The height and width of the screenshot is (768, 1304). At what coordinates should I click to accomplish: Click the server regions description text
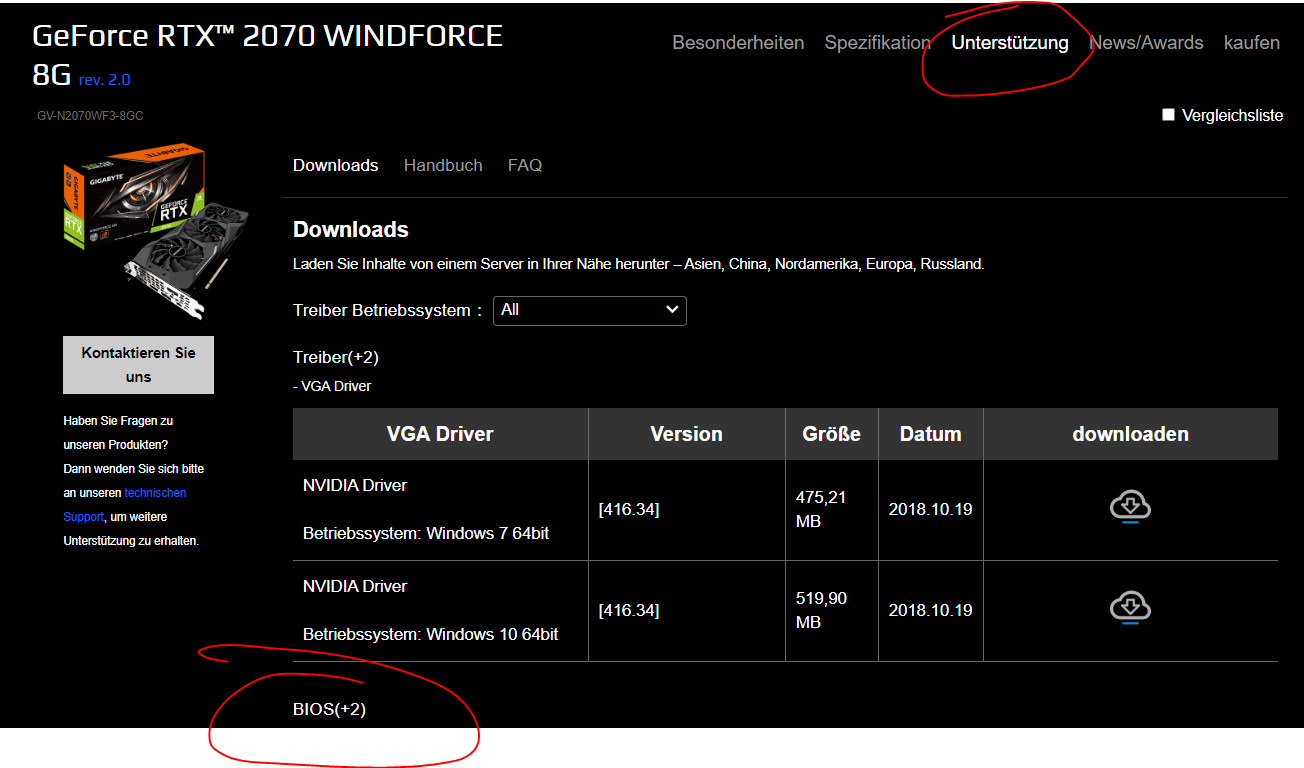[638, 265]
